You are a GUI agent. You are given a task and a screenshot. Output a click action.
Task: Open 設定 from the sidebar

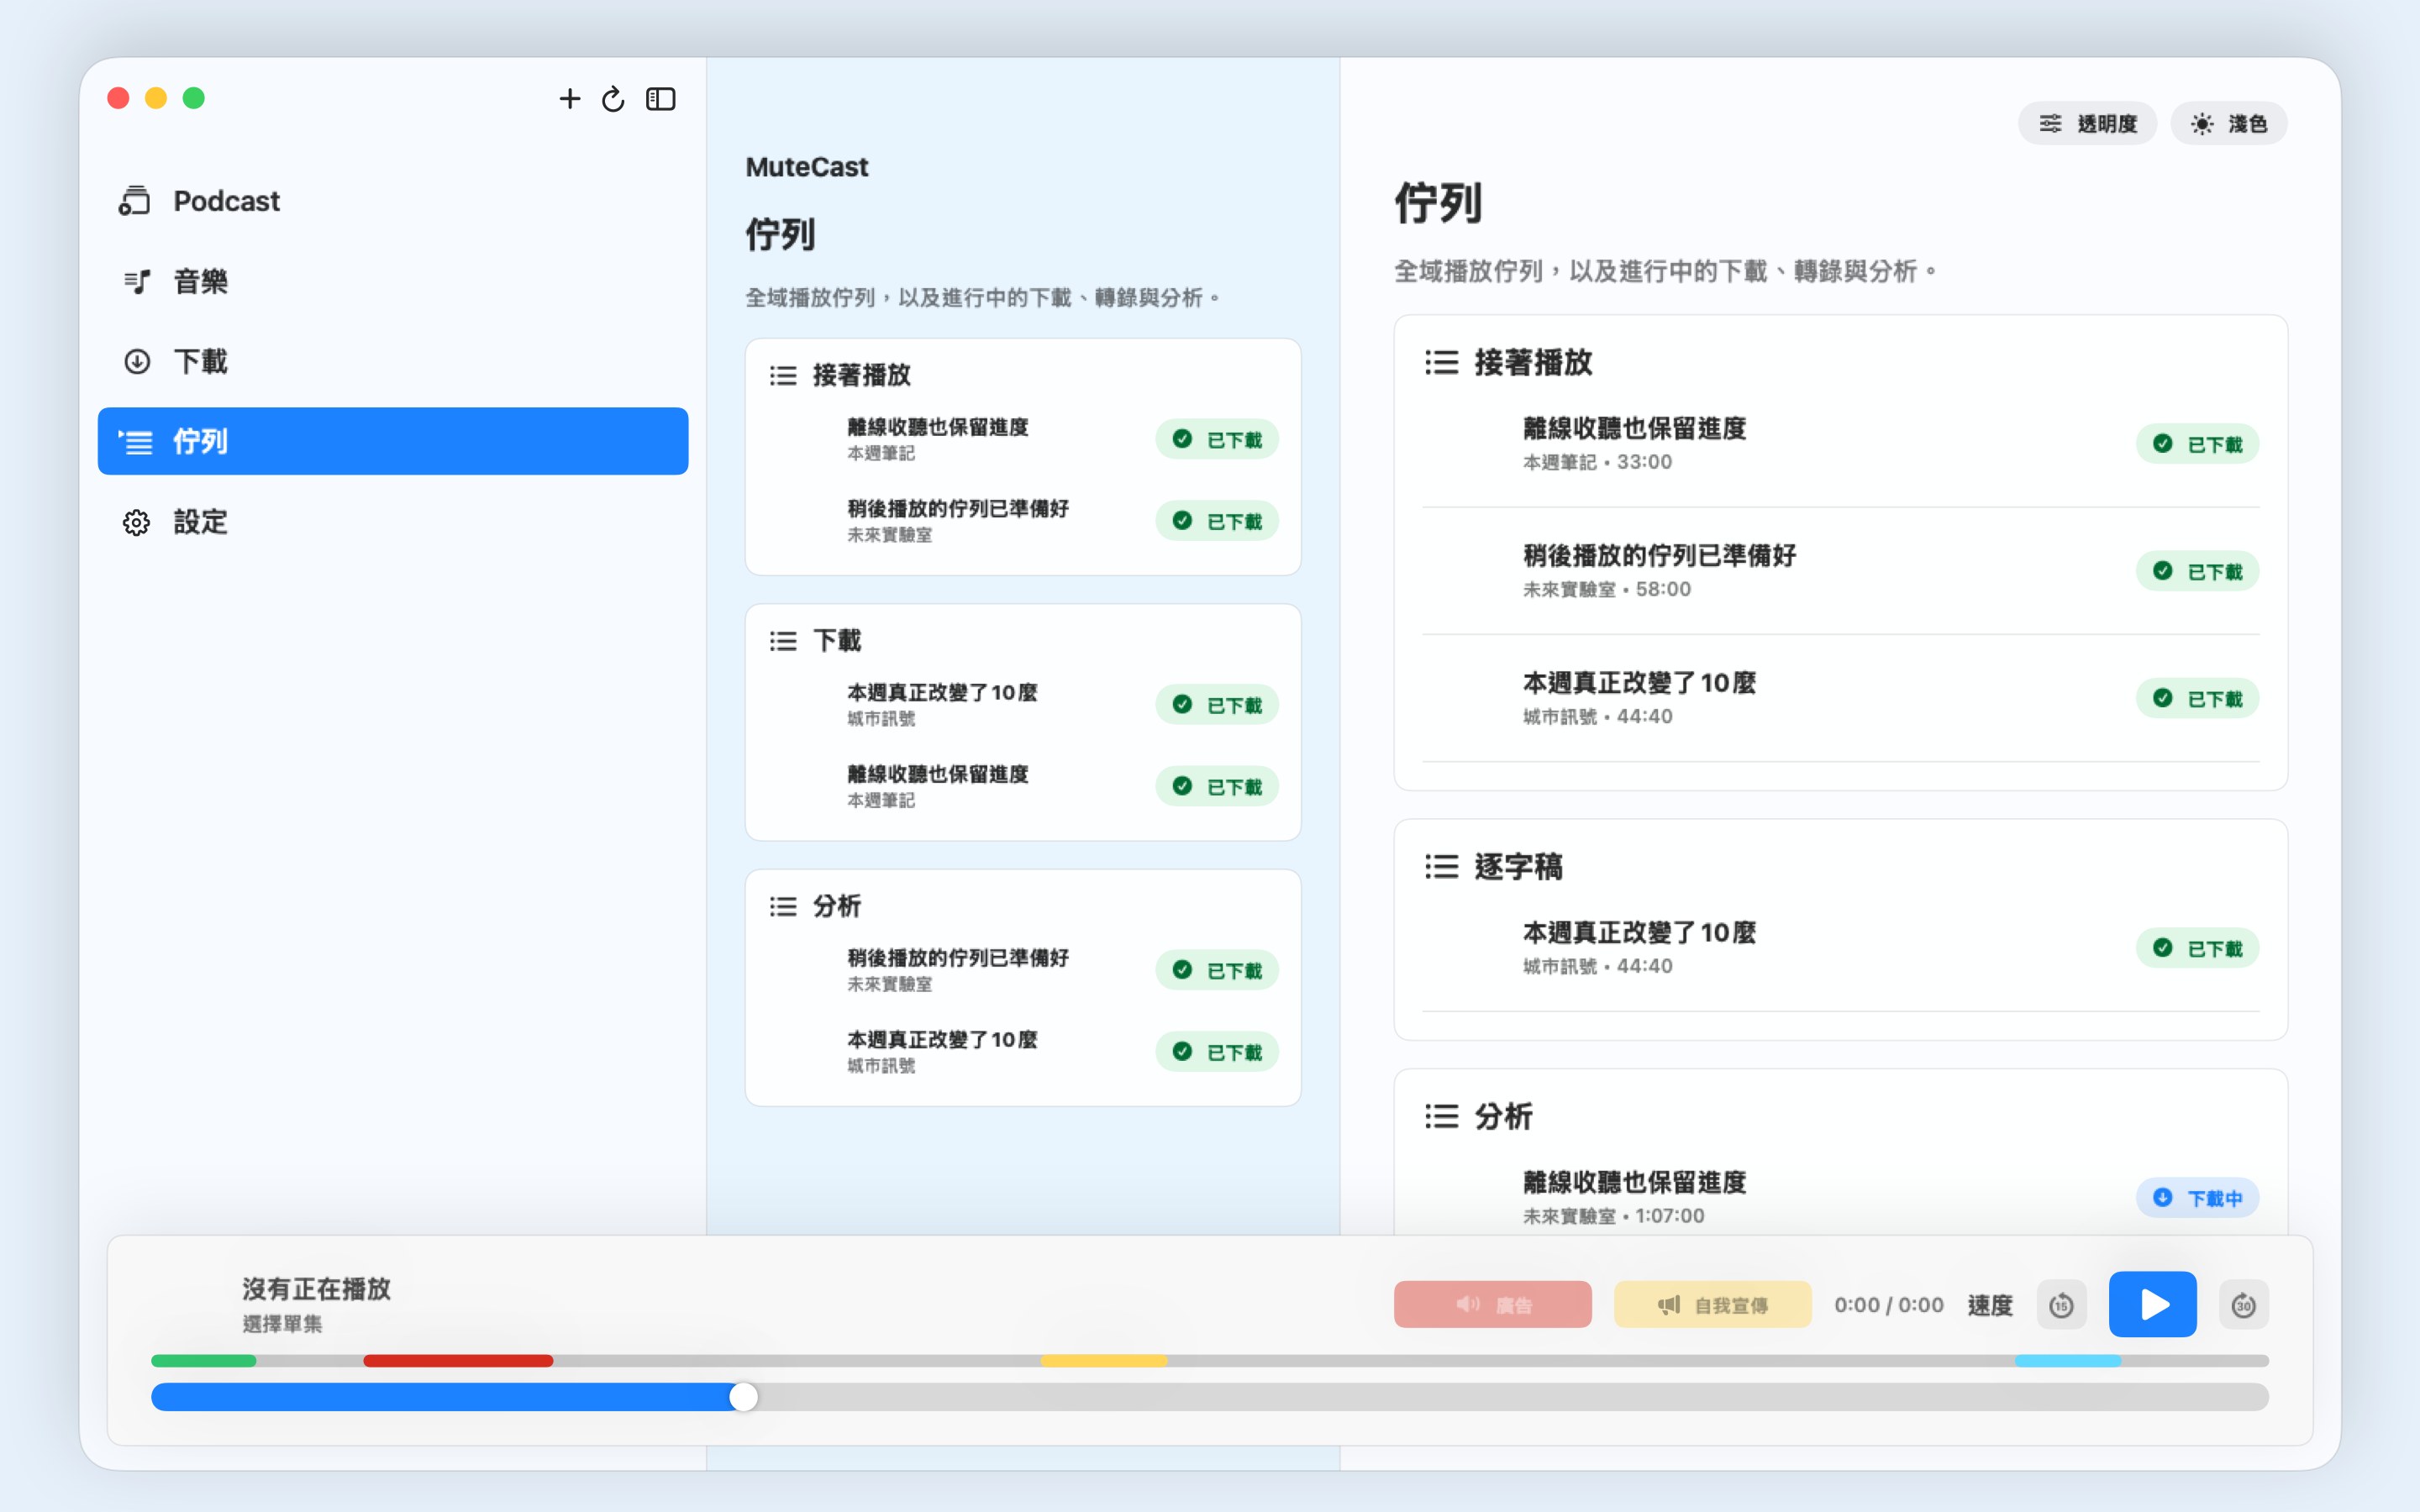click(393, 521)
